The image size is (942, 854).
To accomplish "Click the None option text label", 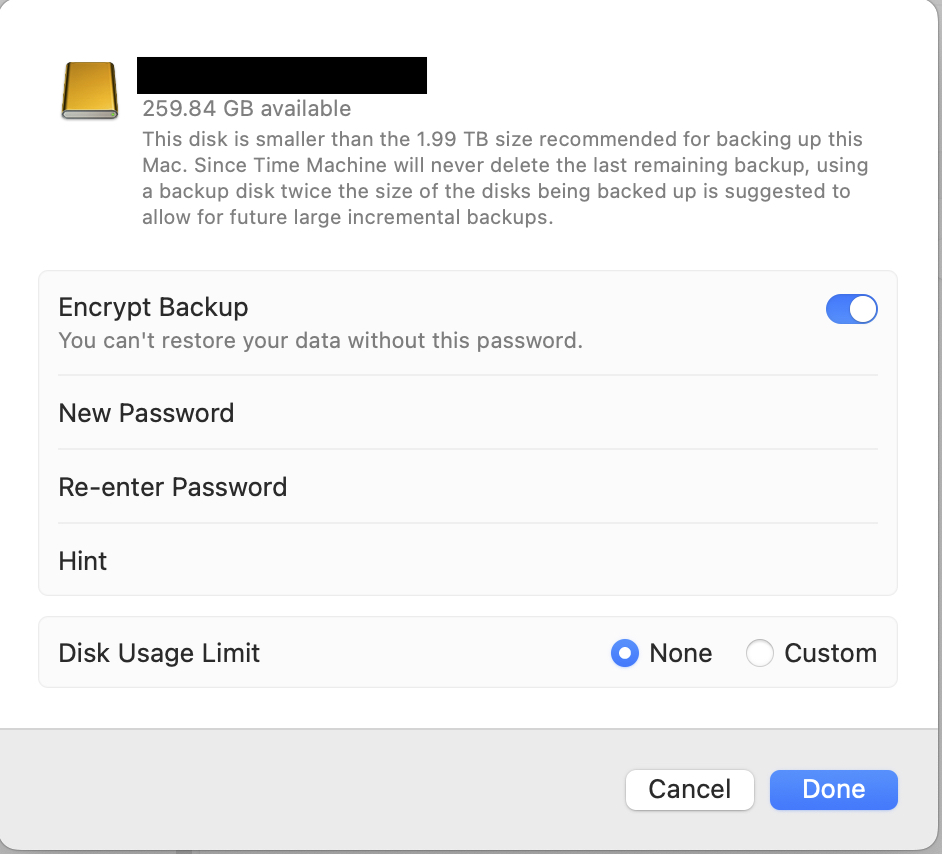I will coord(681,653).
